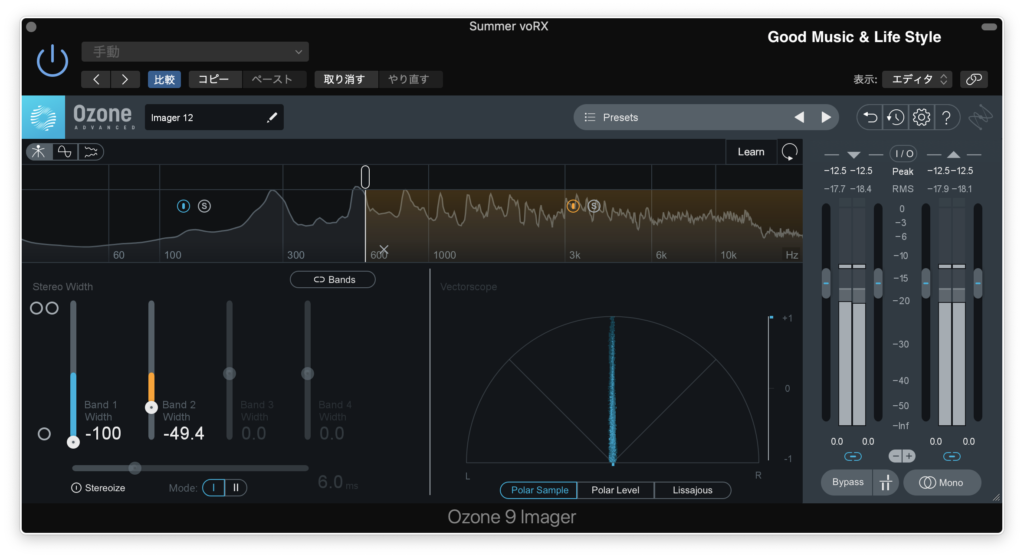
Task: Toggle the output channel link icon
Action: [x=952, y=456]
